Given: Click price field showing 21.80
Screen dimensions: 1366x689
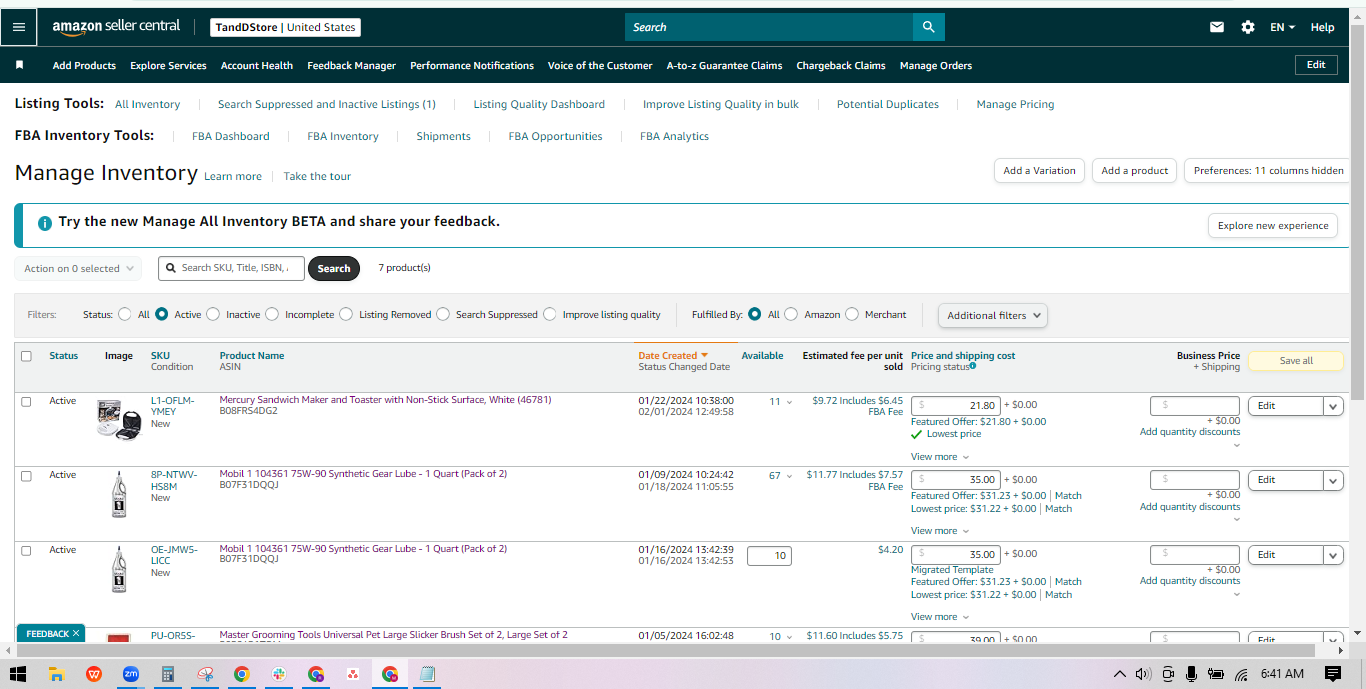Looking at the screenshot, I should coord(955,406).
